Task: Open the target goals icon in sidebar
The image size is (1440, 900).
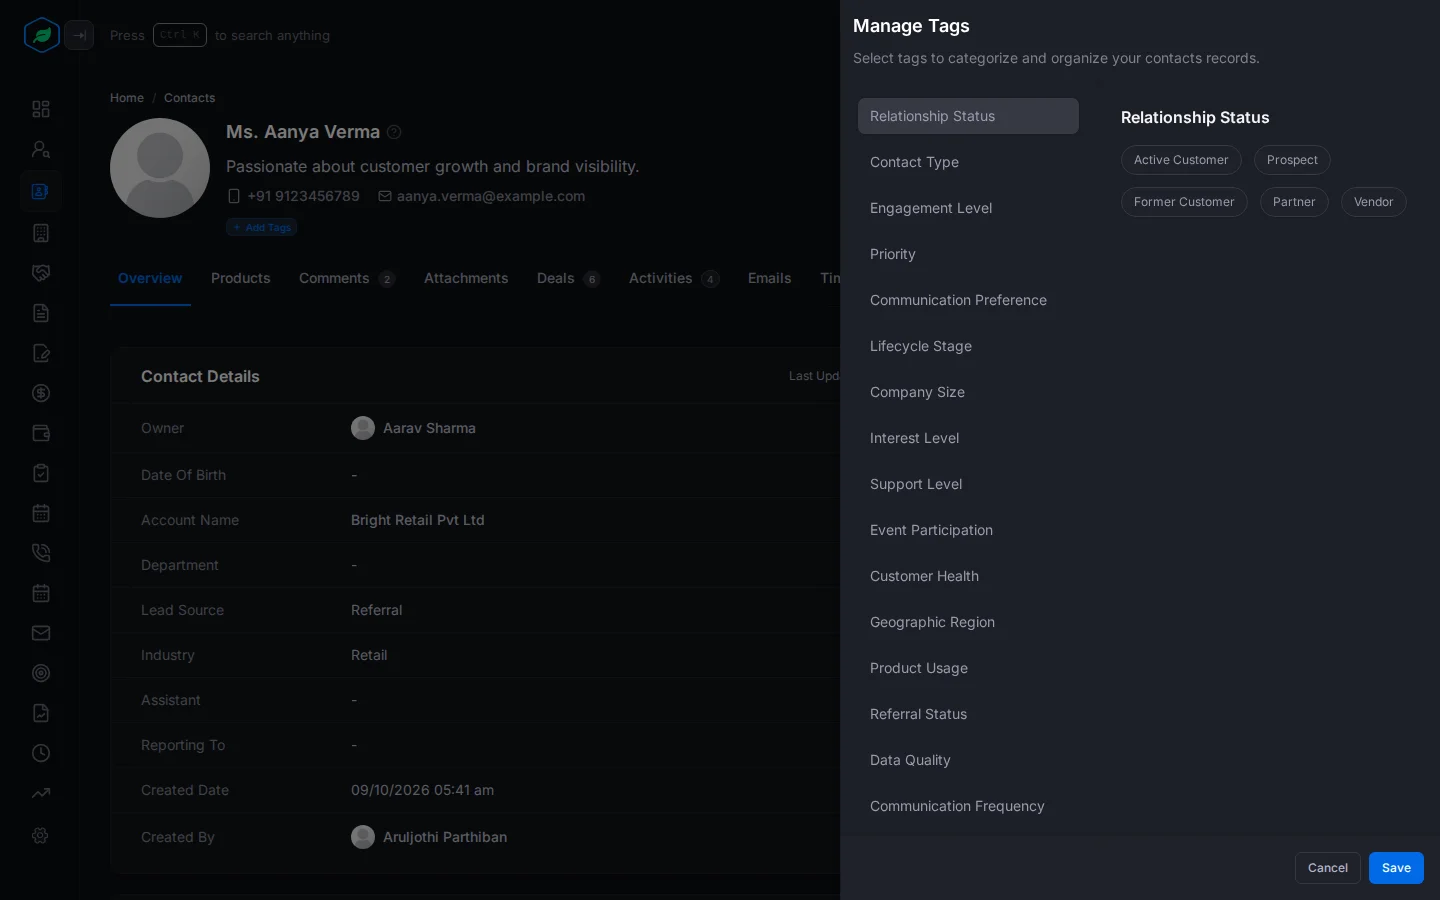Action: pyautogui.click(x=41, y=673)
